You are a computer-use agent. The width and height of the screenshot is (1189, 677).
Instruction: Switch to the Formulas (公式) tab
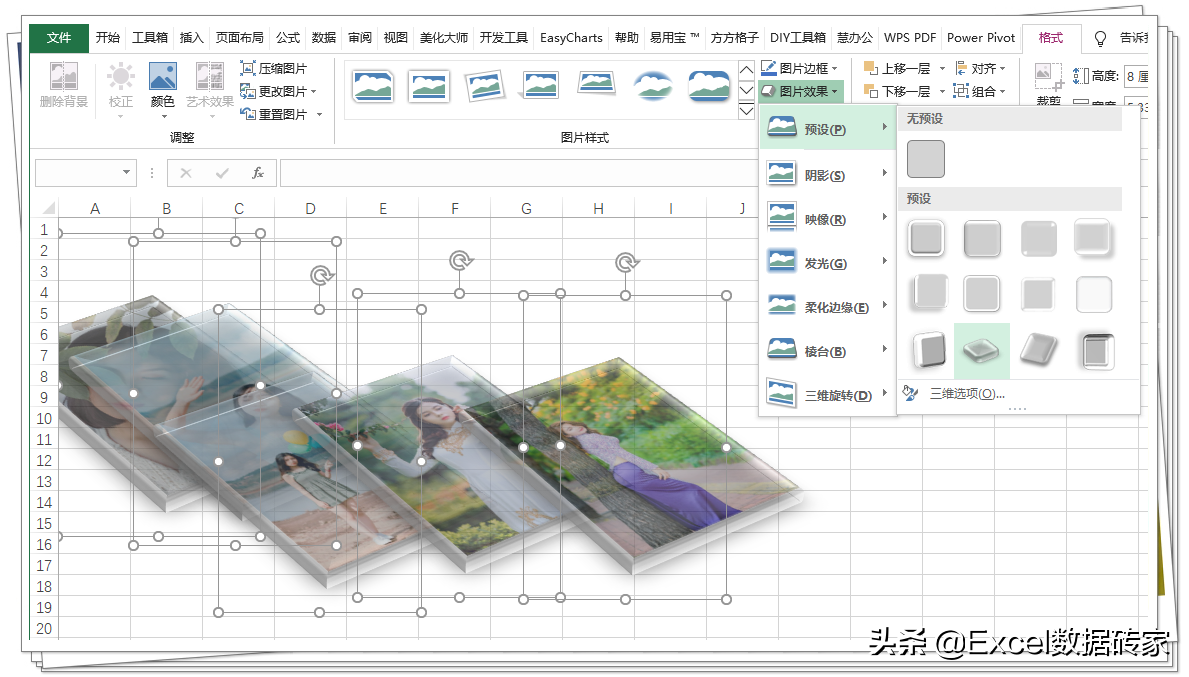(287, 37)
